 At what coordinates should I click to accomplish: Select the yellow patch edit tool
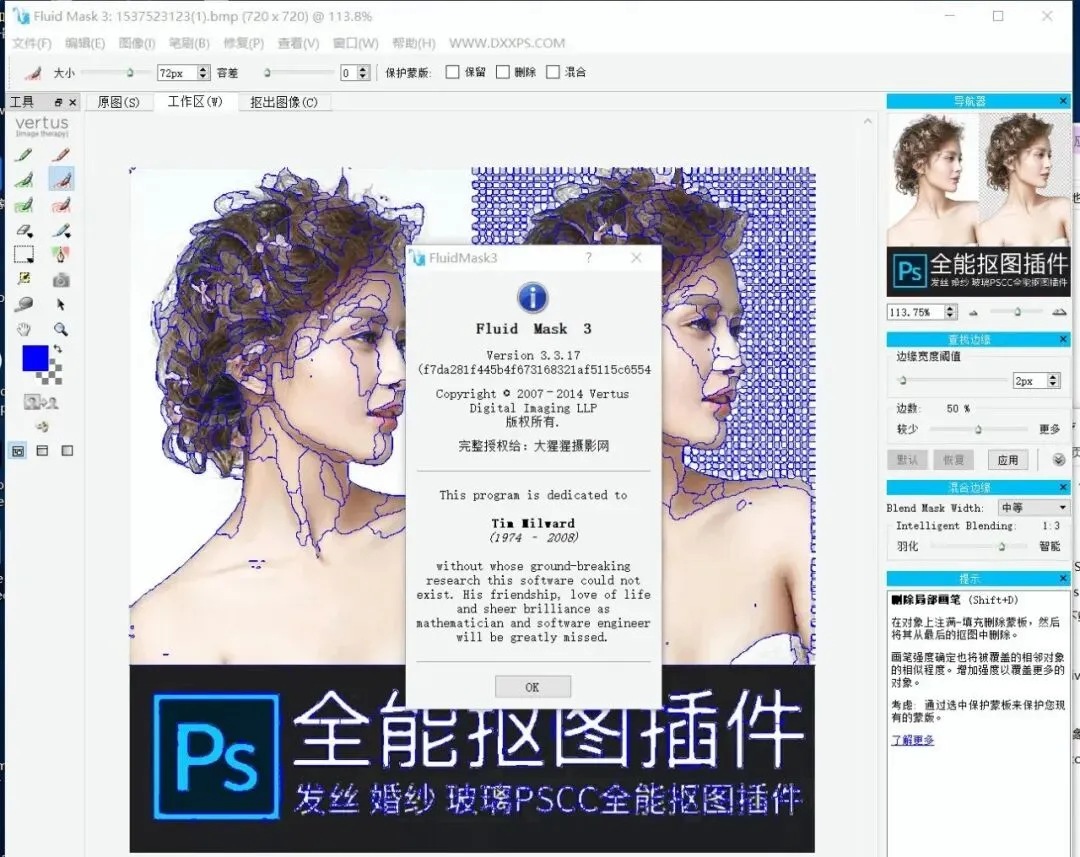[x=23, y=279]
